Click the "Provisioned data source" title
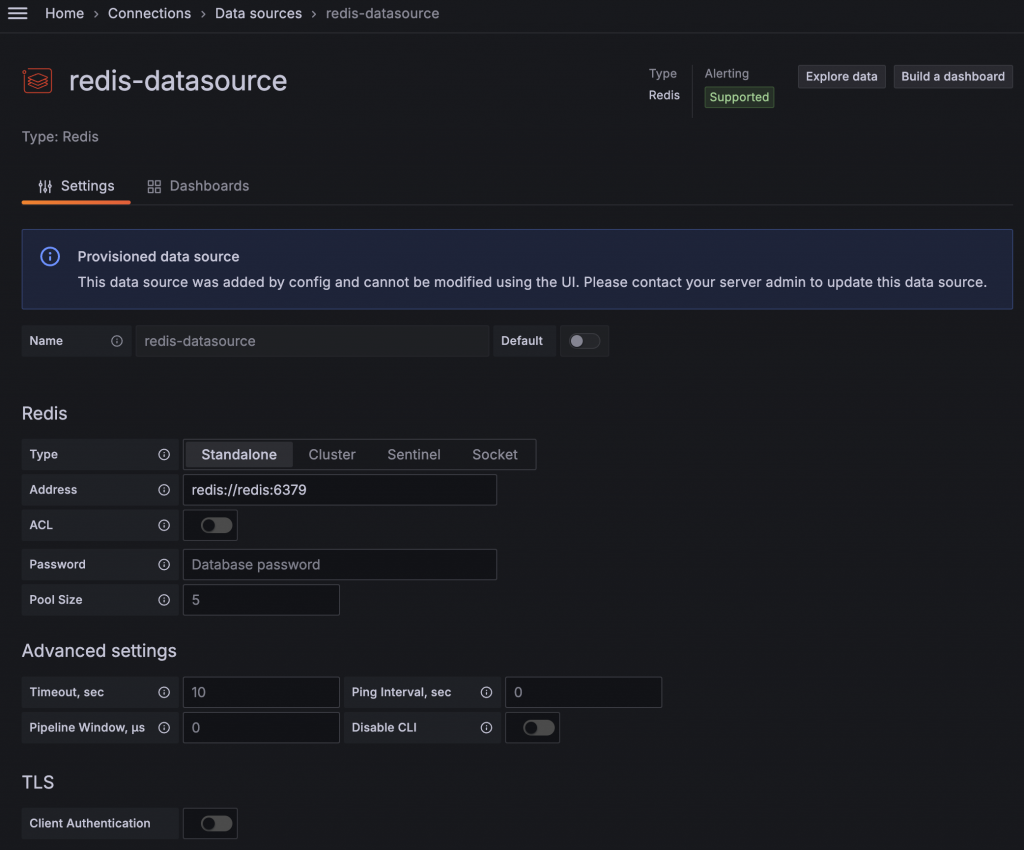This screenshot has height=850, width=1024. 158,257
